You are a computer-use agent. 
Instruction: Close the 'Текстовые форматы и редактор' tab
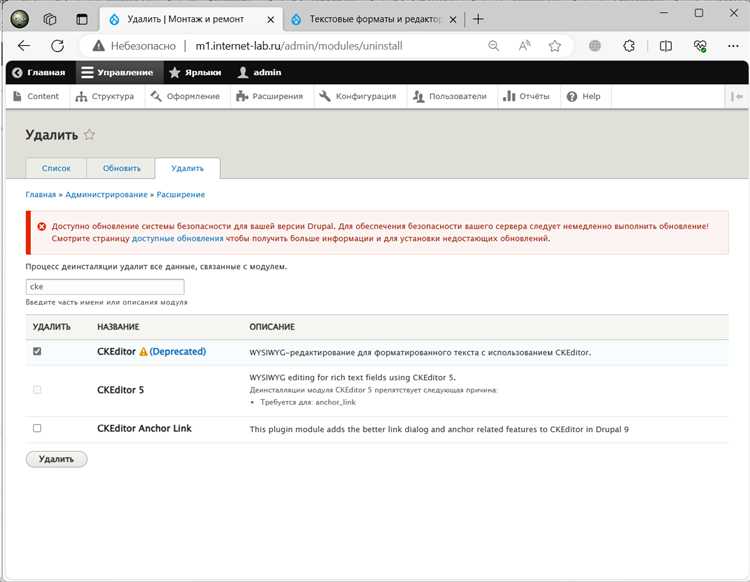(452, 20)
